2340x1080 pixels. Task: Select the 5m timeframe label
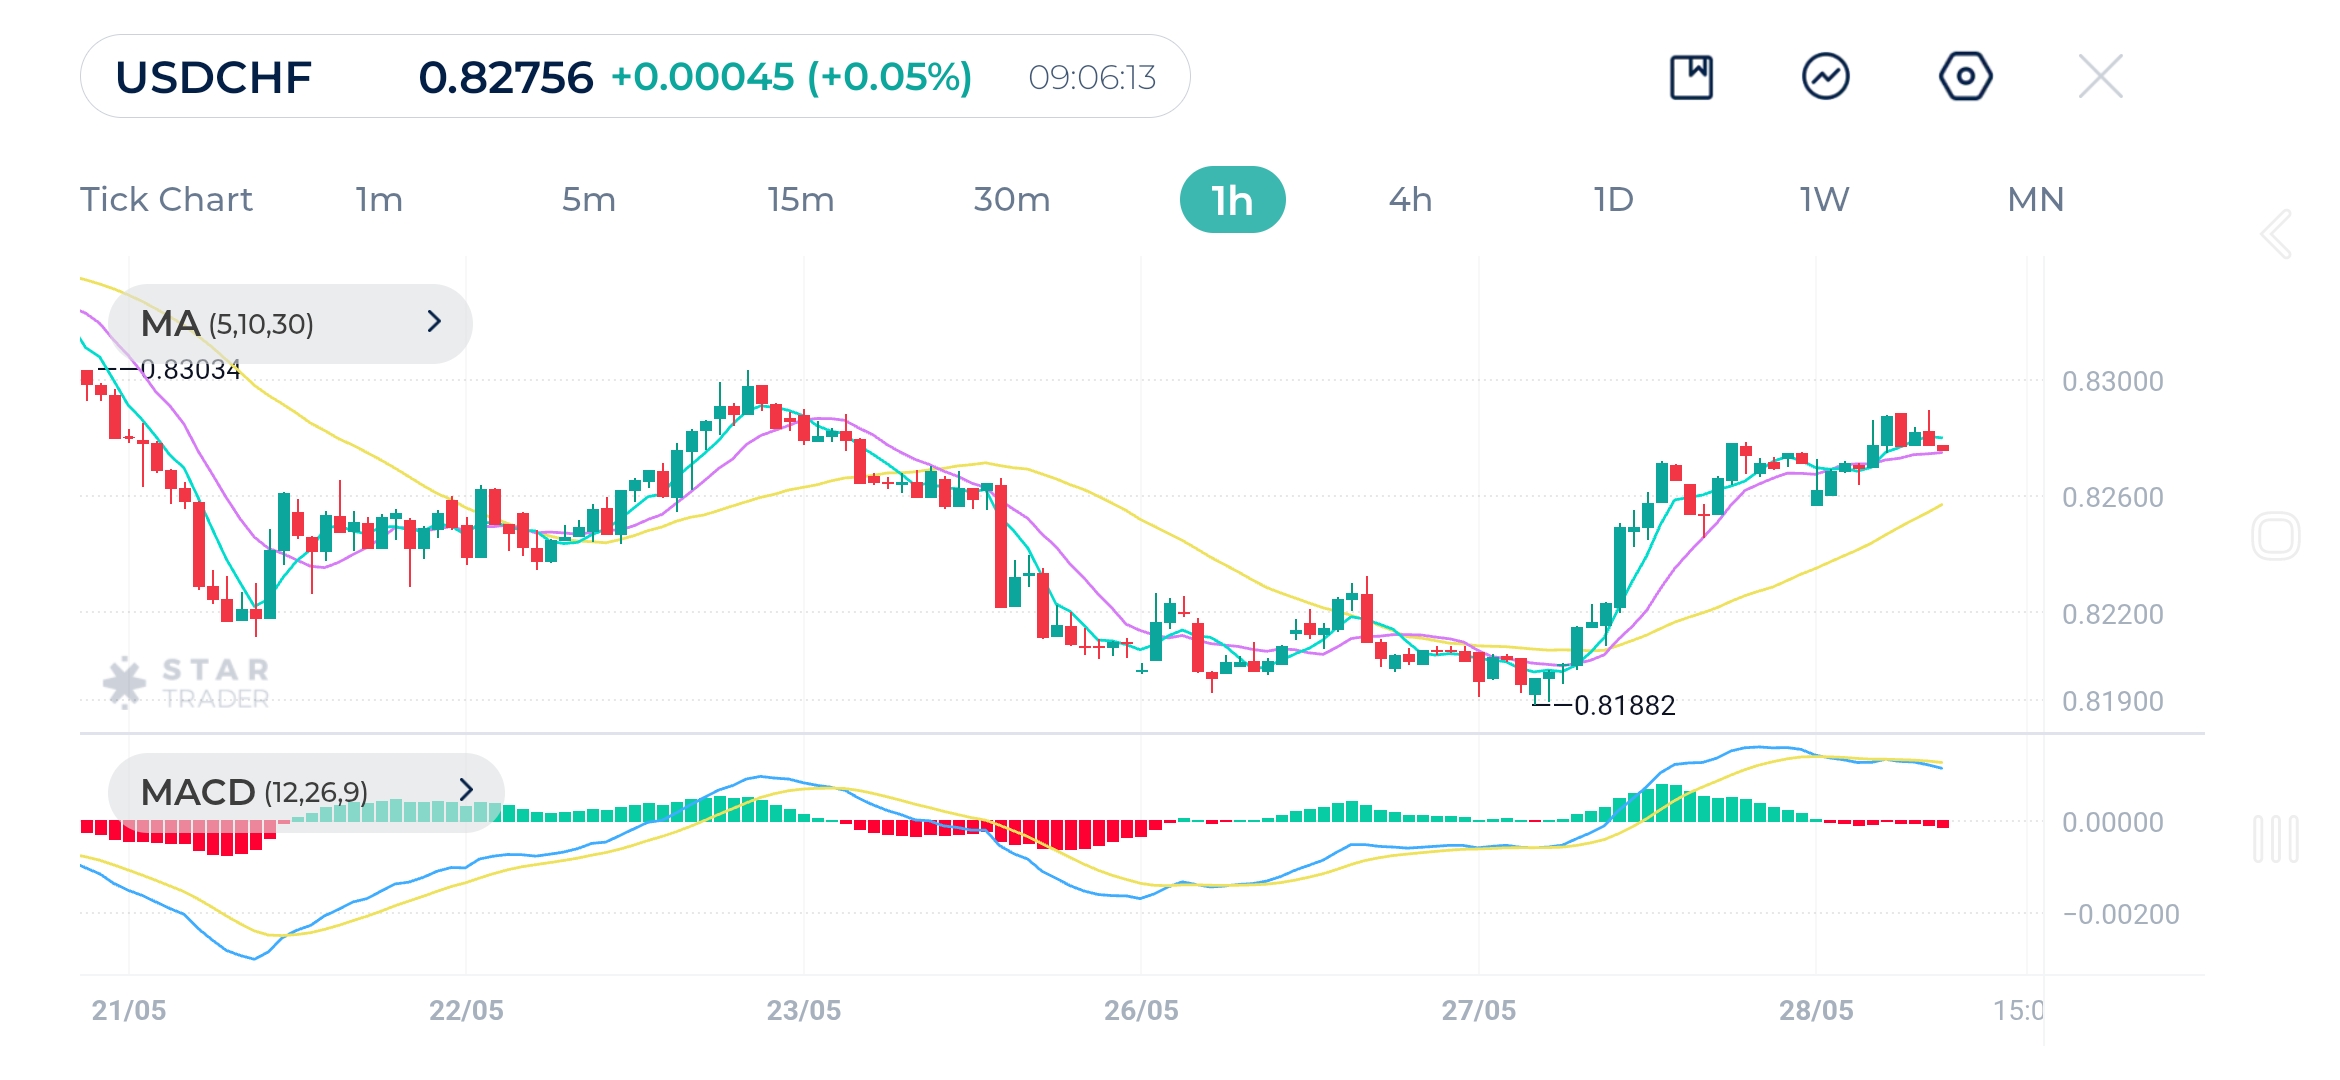590,199
